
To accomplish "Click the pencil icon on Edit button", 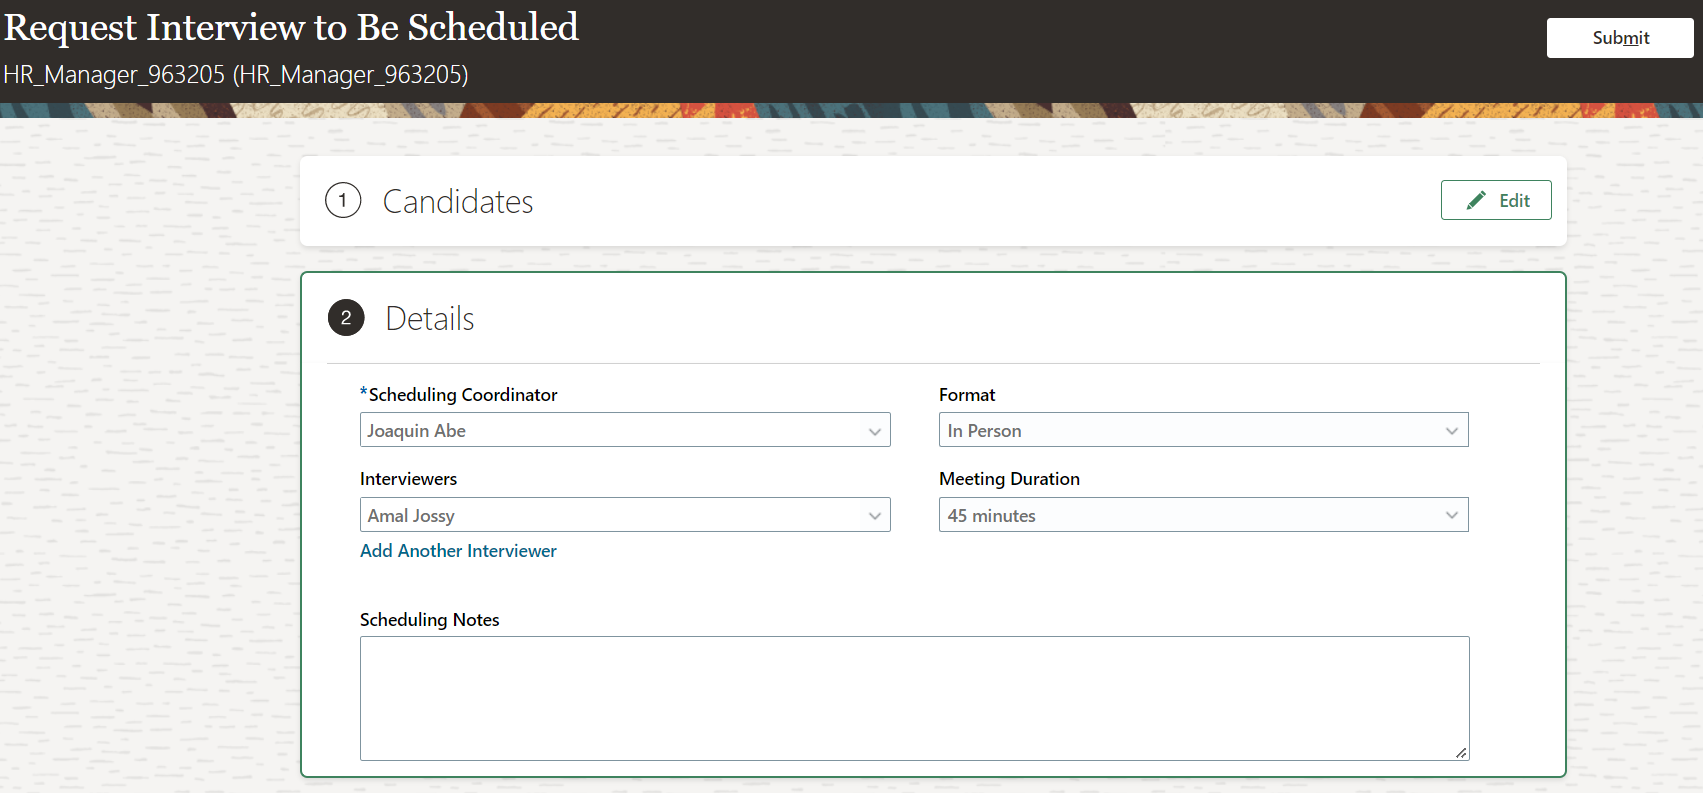I will point(1476,201).
